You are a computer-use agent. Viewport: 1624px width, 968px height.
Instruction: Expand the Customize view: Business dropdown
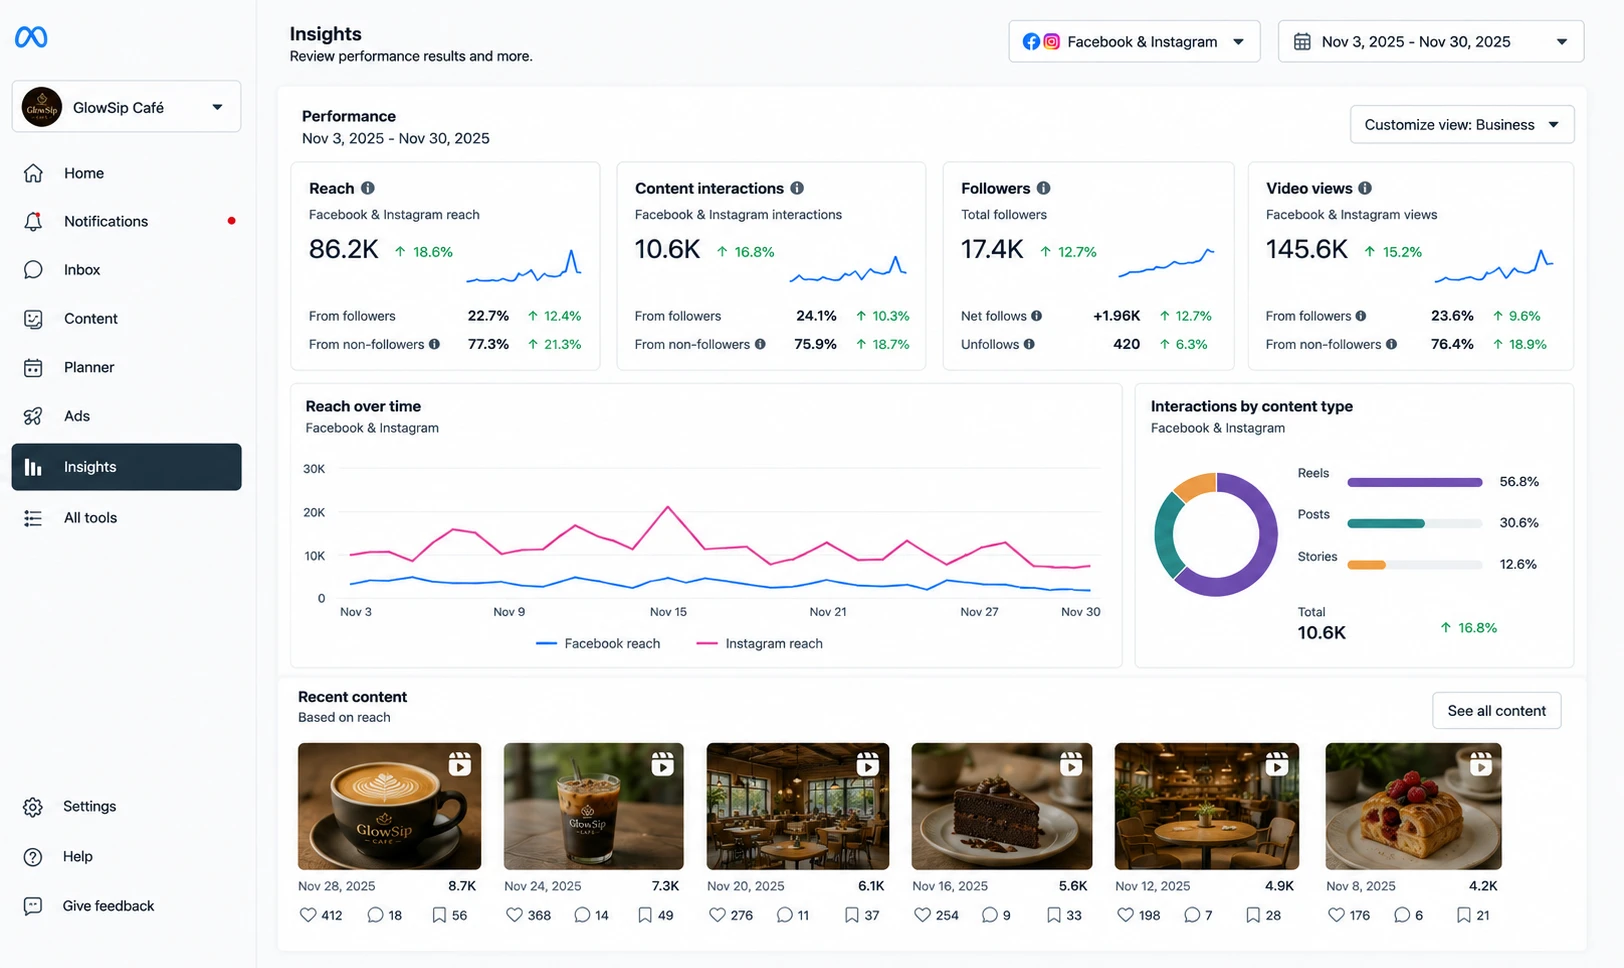tap(1462, 125)
